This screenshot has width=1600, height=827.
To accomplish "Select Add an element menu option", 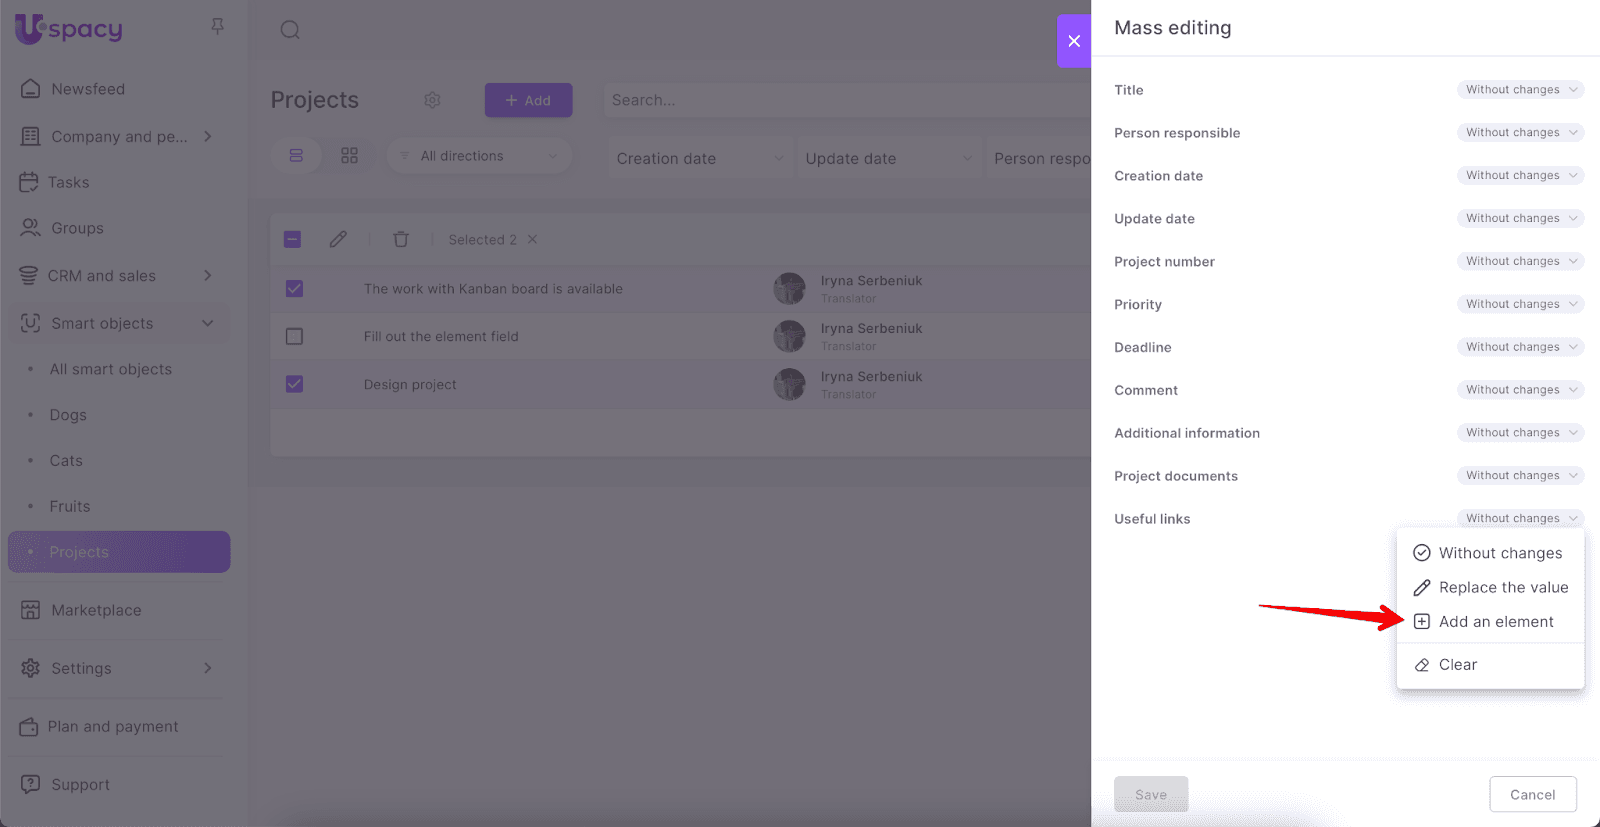I will [x=1495, y=622].
